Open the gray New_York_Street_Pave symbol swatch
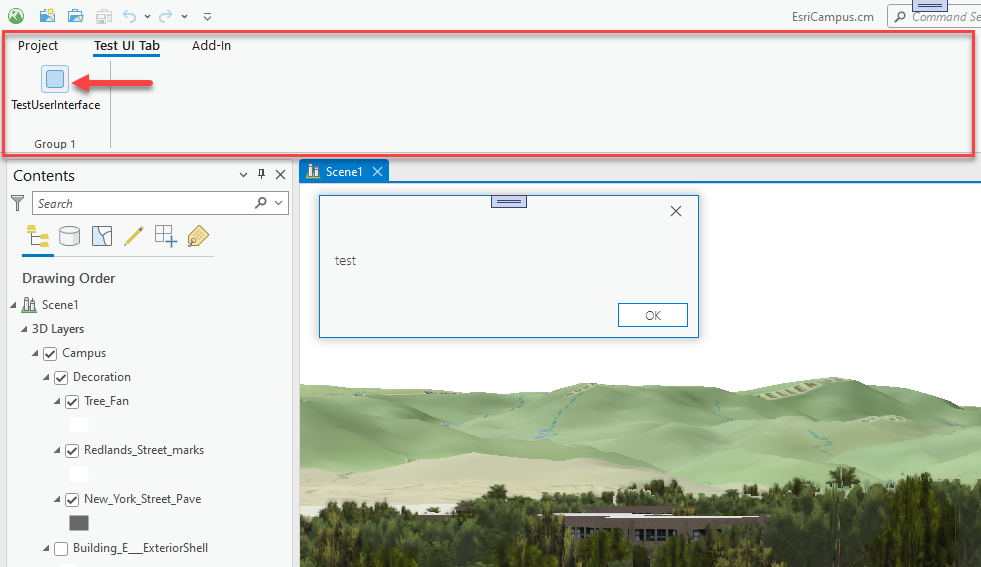This screenshot has width=981, height=567. [79, 523]
